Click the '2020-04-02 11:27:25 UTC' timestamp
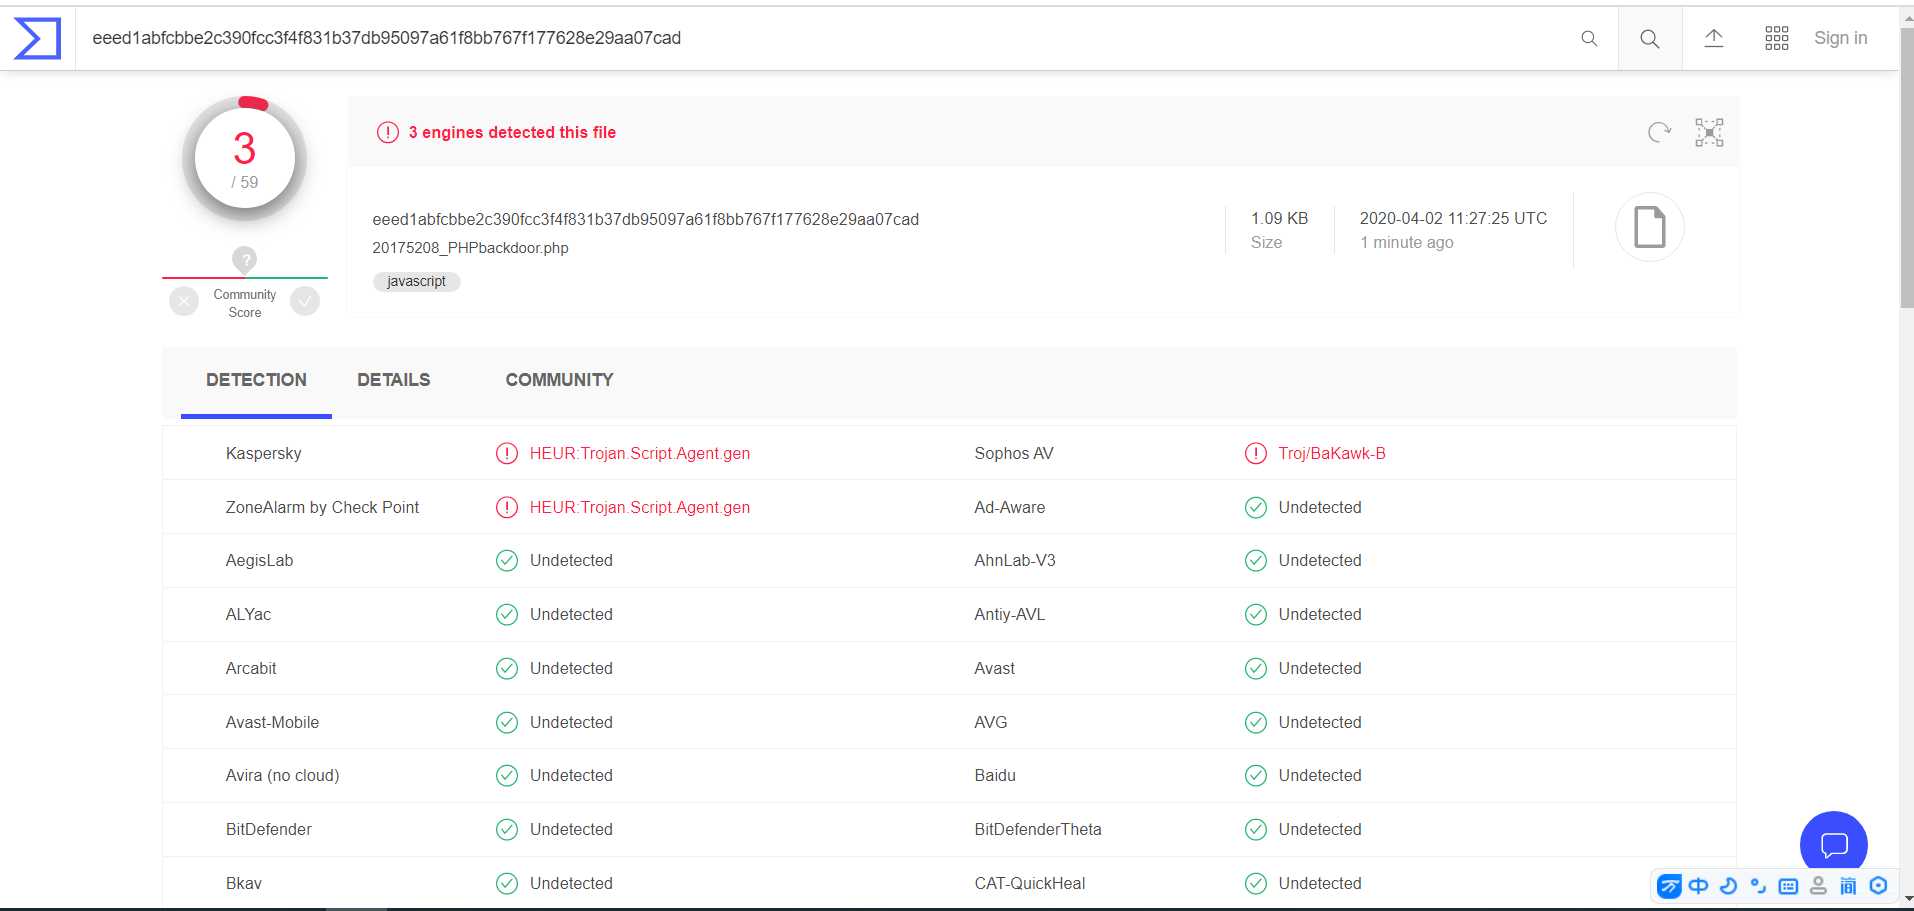1914x911 pixels. pos(1453,218)
